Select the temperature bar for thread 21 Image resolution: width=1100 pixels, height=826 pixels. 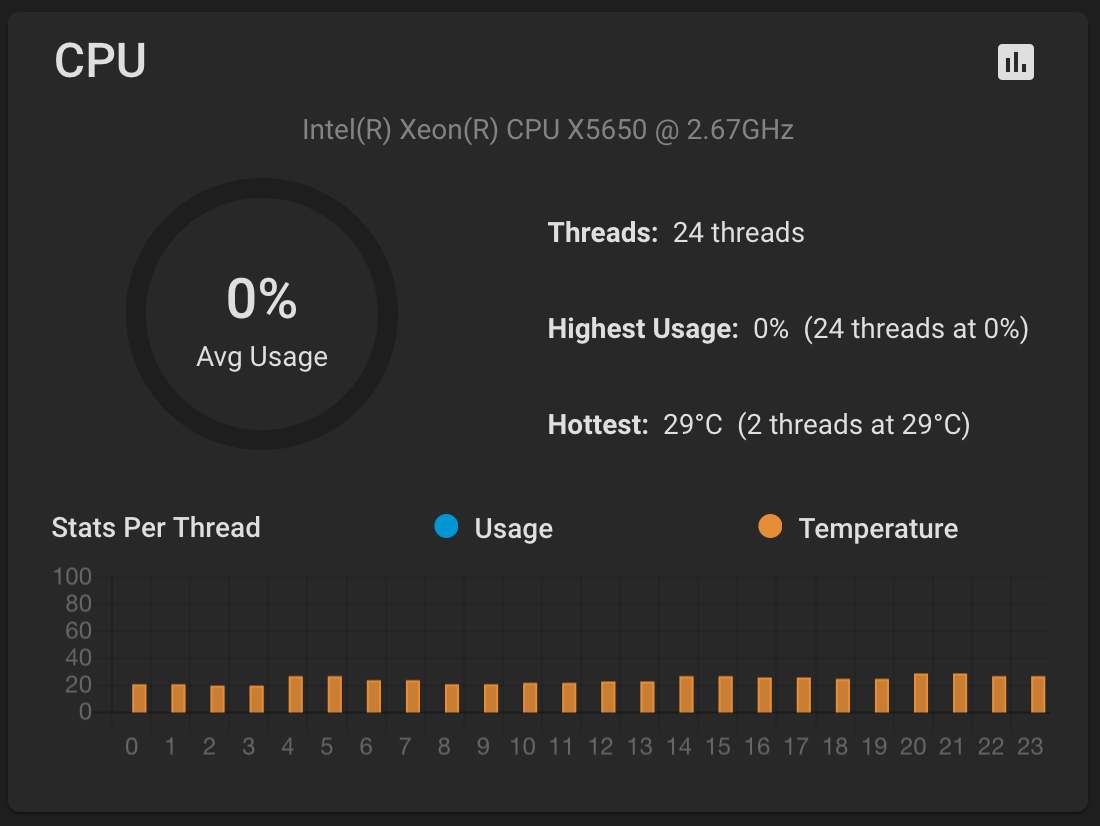[960, 693]
